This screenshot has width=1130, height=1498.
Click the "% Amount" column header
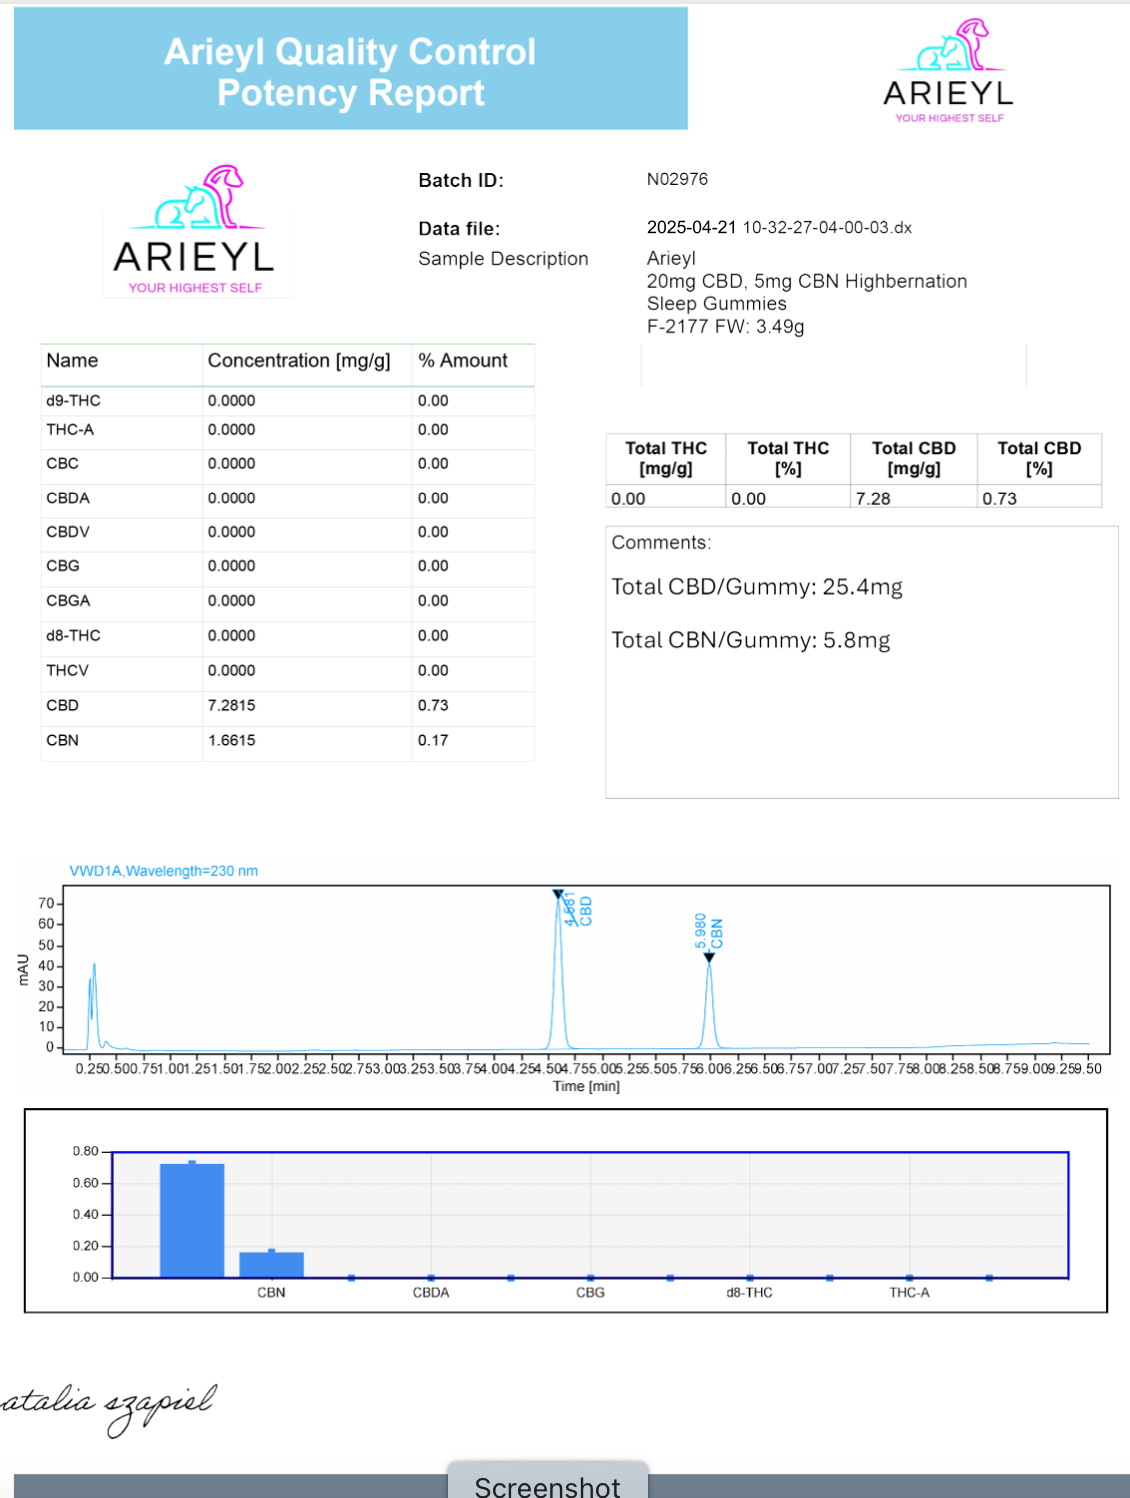[463, 361]
